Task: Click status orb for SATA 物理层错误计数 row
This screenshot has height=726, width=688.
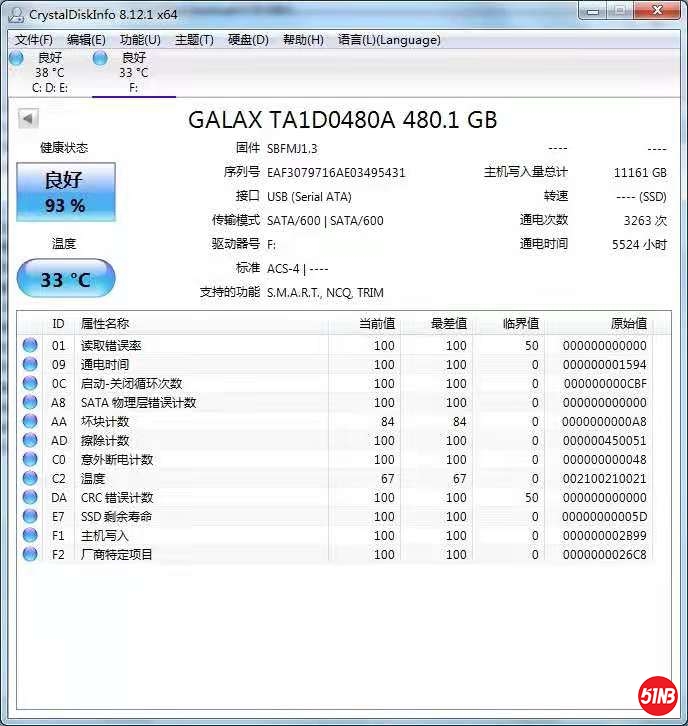Action: click(x=30, y=402)
